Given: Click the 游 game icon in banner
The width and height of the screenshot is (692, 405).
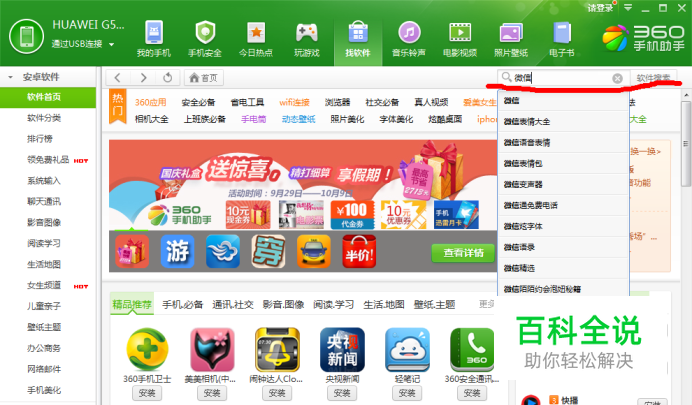Looking at the screenshot, I should point(177,251).
